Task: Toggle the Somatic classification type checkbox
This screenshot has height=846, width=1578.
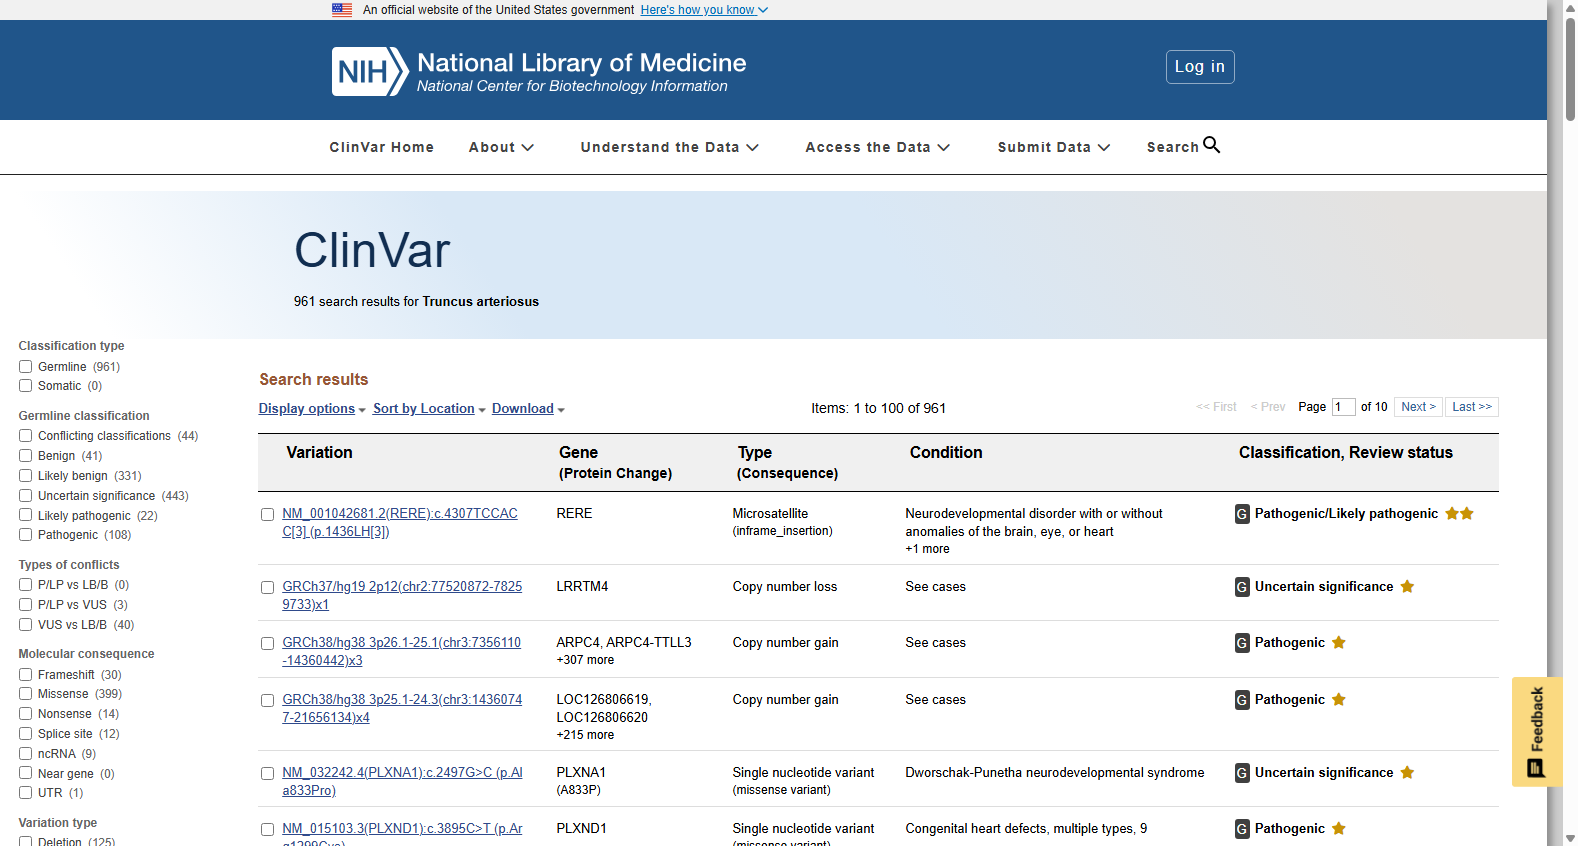Action: pyautogui.click(x=26, y=386)
